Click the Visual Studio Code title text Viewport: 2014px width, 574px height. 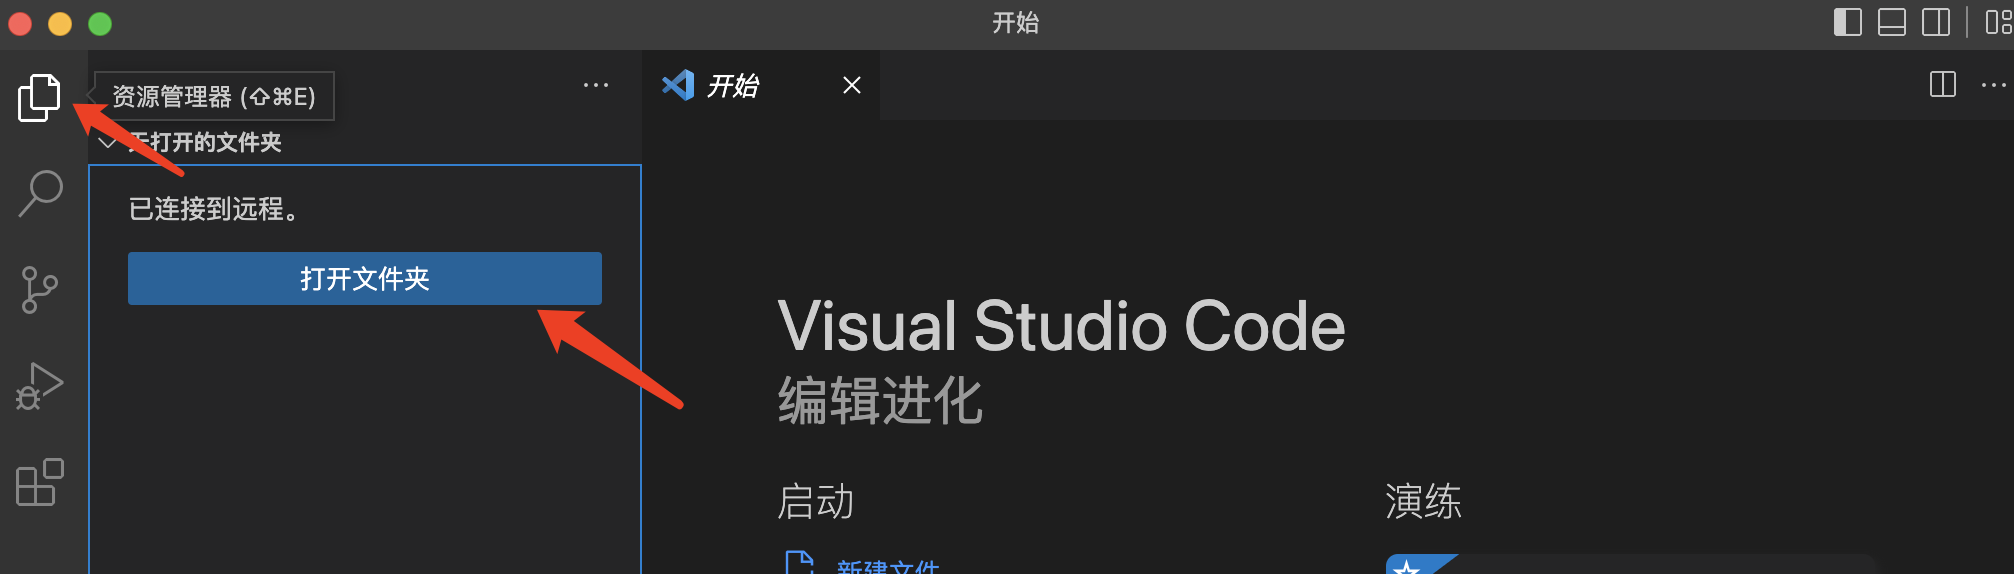pos(1061,326)
